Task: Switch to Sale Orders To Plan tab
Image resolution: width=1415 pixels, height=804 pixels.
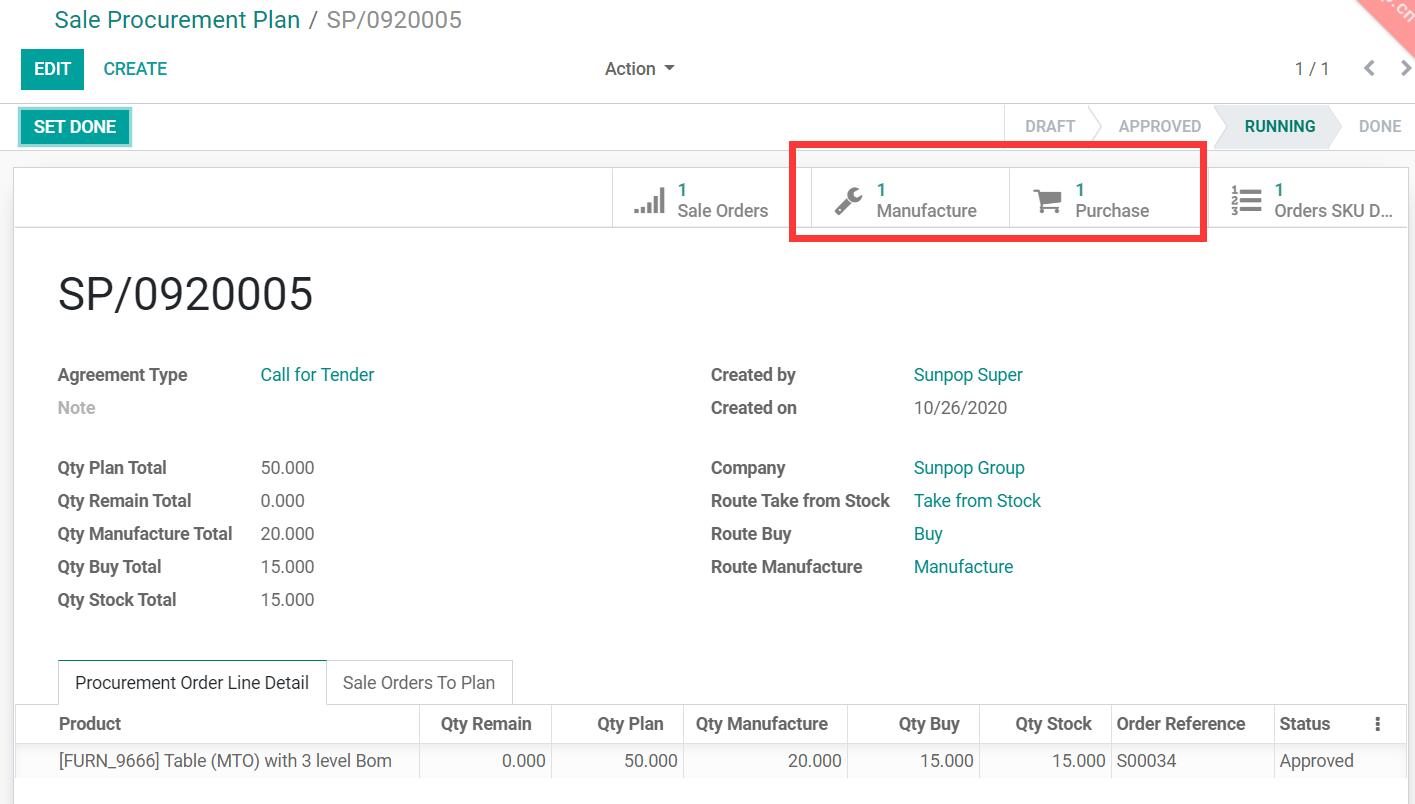Action: pos(419,683)
